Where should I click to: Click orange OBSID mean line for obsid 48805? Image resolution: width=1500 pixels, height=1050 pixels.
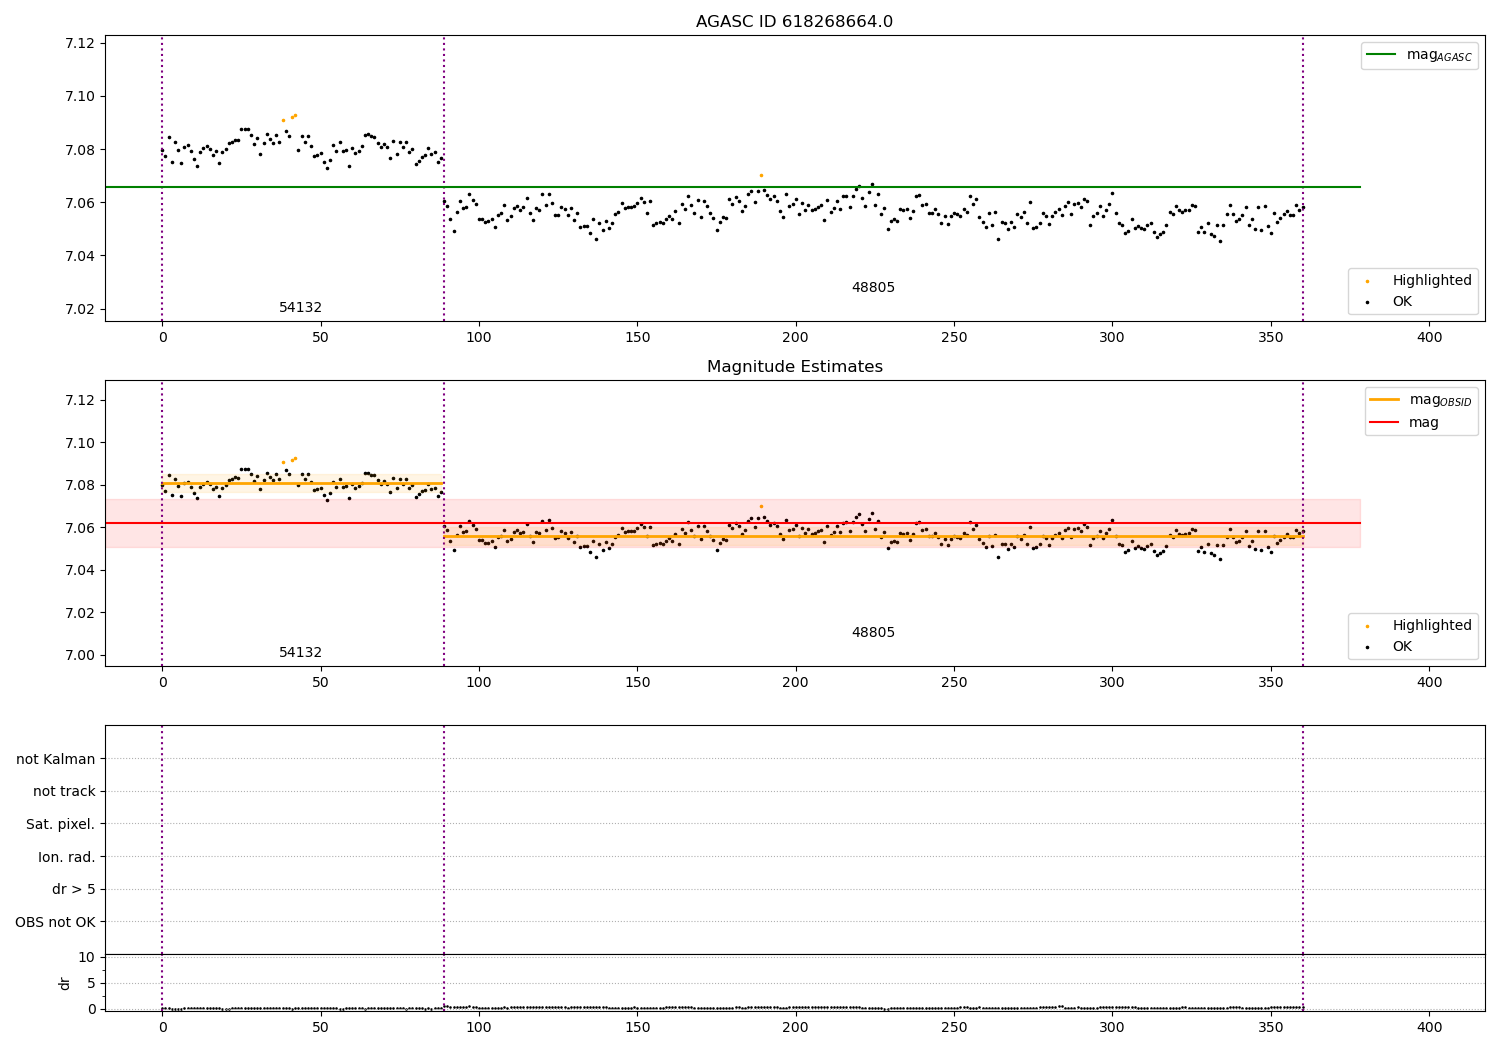pyautogui.click(x=873, y=537)
